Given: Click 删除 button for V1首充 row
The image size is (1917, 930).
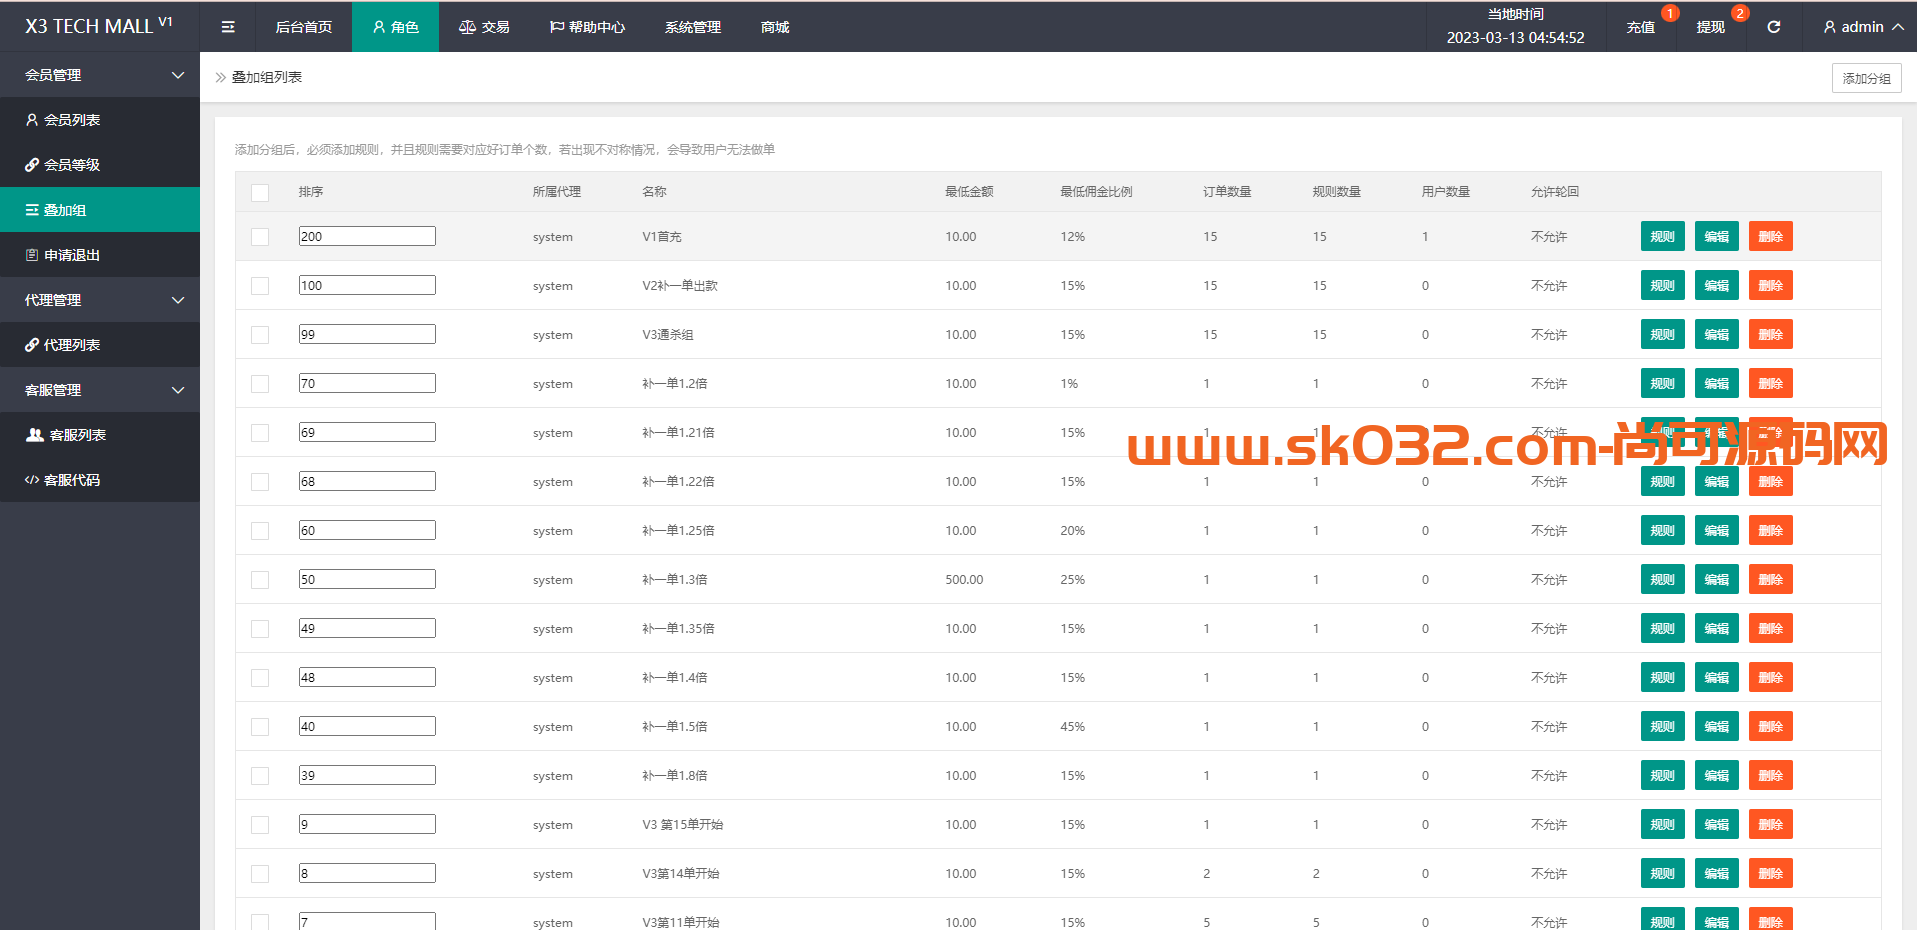Looking at the screenshot, I should [1770, 237].
